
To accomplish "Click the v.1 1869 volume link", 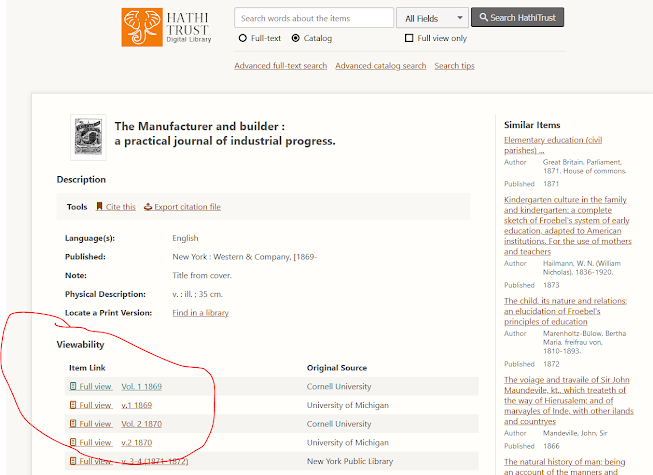I will (137, 405).
